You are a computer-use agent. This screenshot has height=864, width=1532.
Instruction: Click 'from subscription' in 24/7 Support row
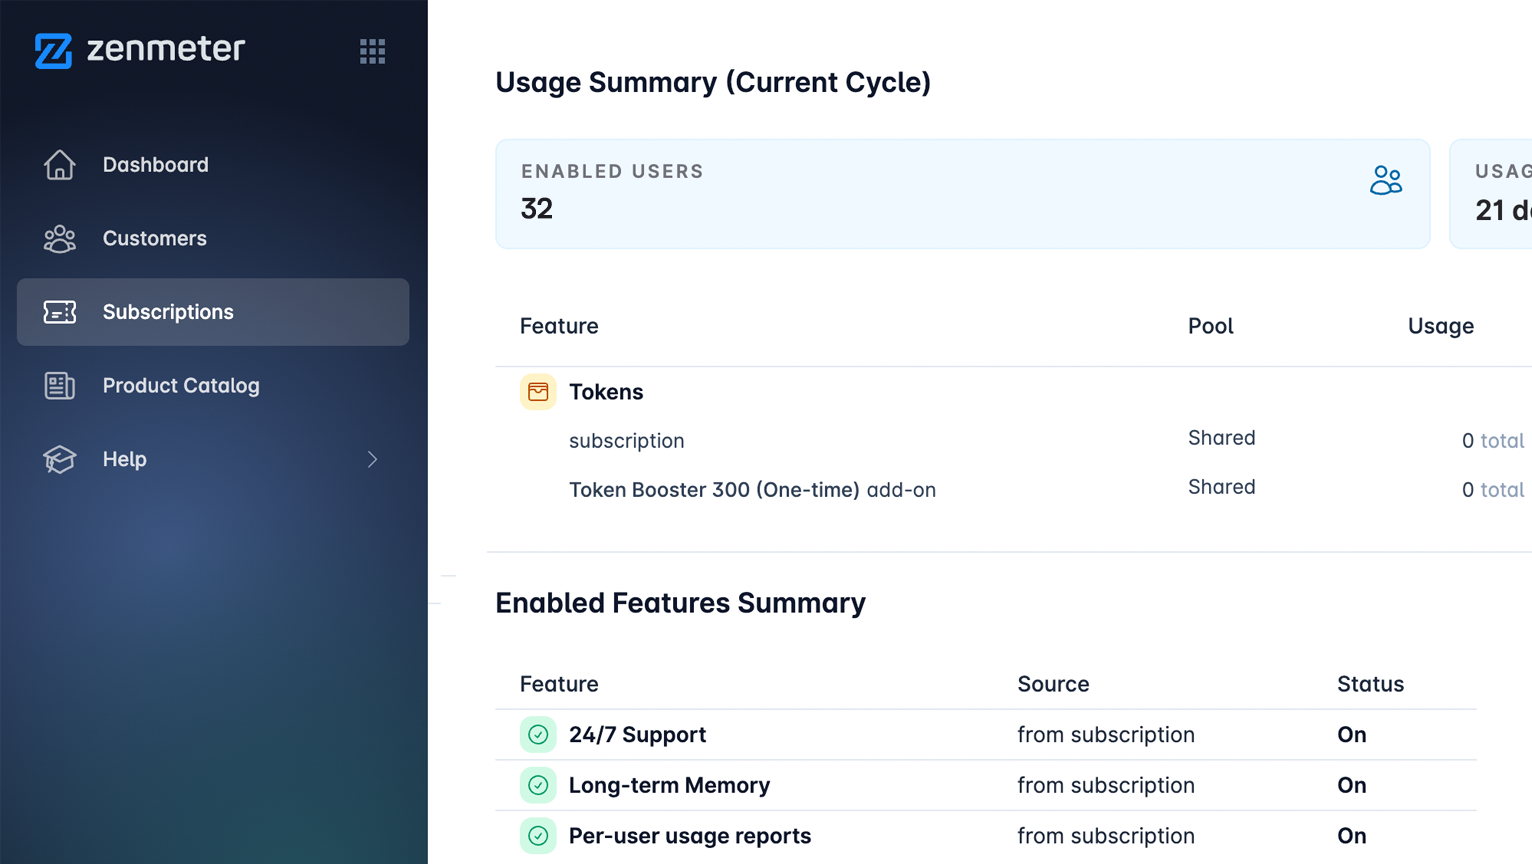pyautogui.click(x=1106, y=735)
